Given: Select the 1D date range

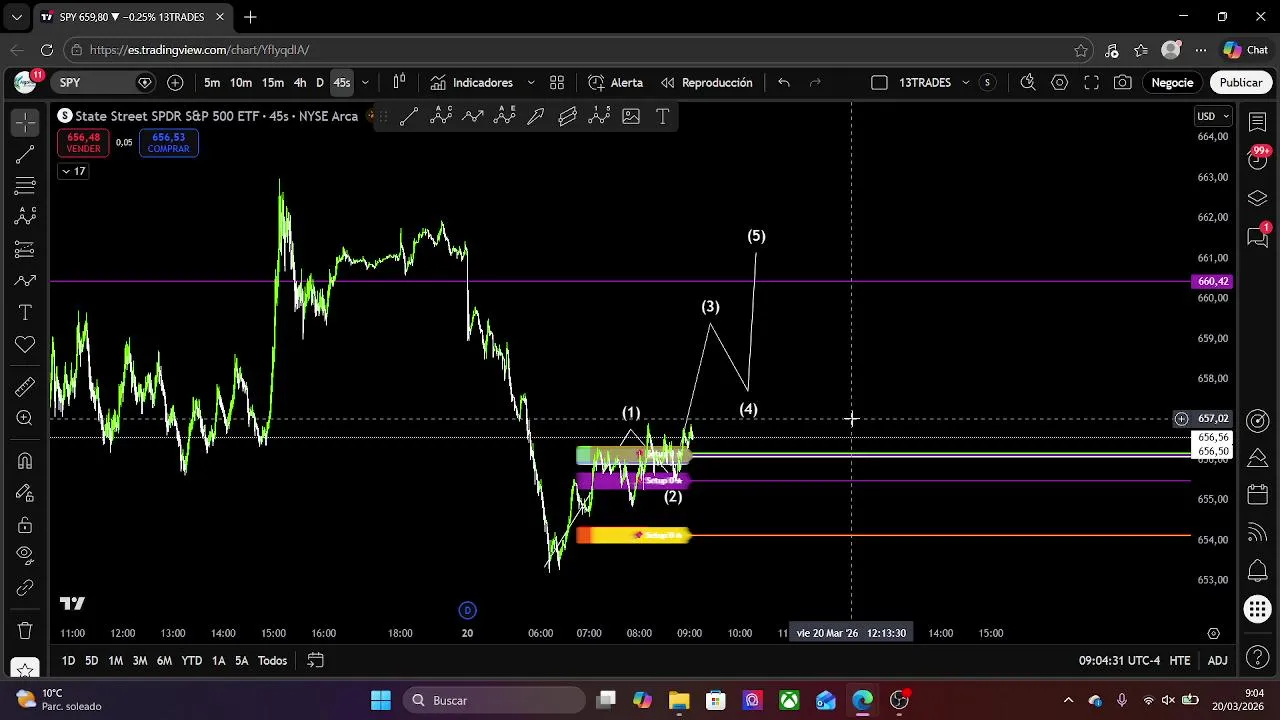Looking at the screenshot, I should (x=68, y=661).
